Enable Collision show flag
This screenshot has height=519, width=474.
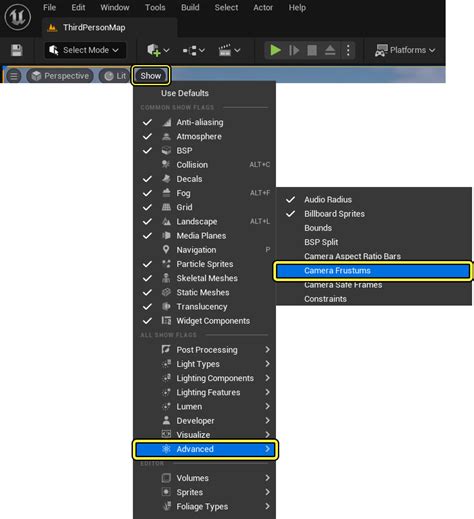tap(204, 165)
